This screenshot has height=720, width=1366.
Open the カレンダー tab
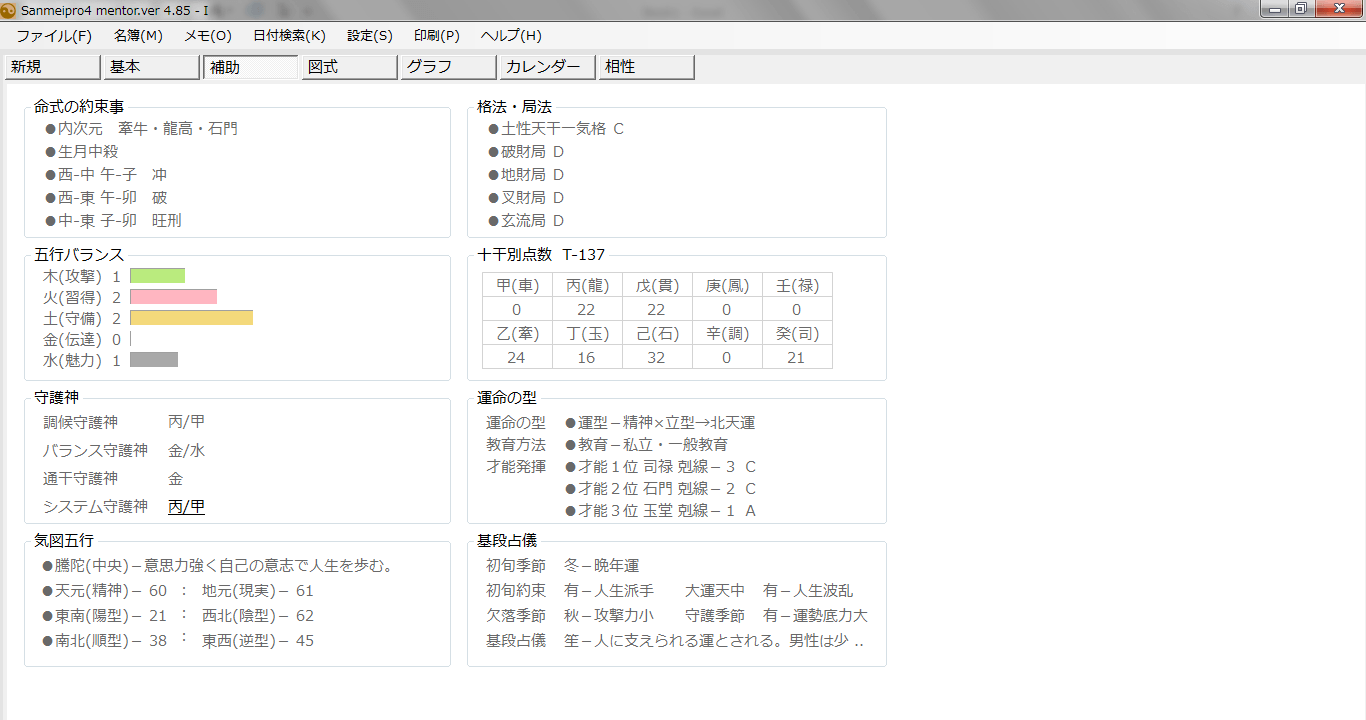[x=547, y=67]
